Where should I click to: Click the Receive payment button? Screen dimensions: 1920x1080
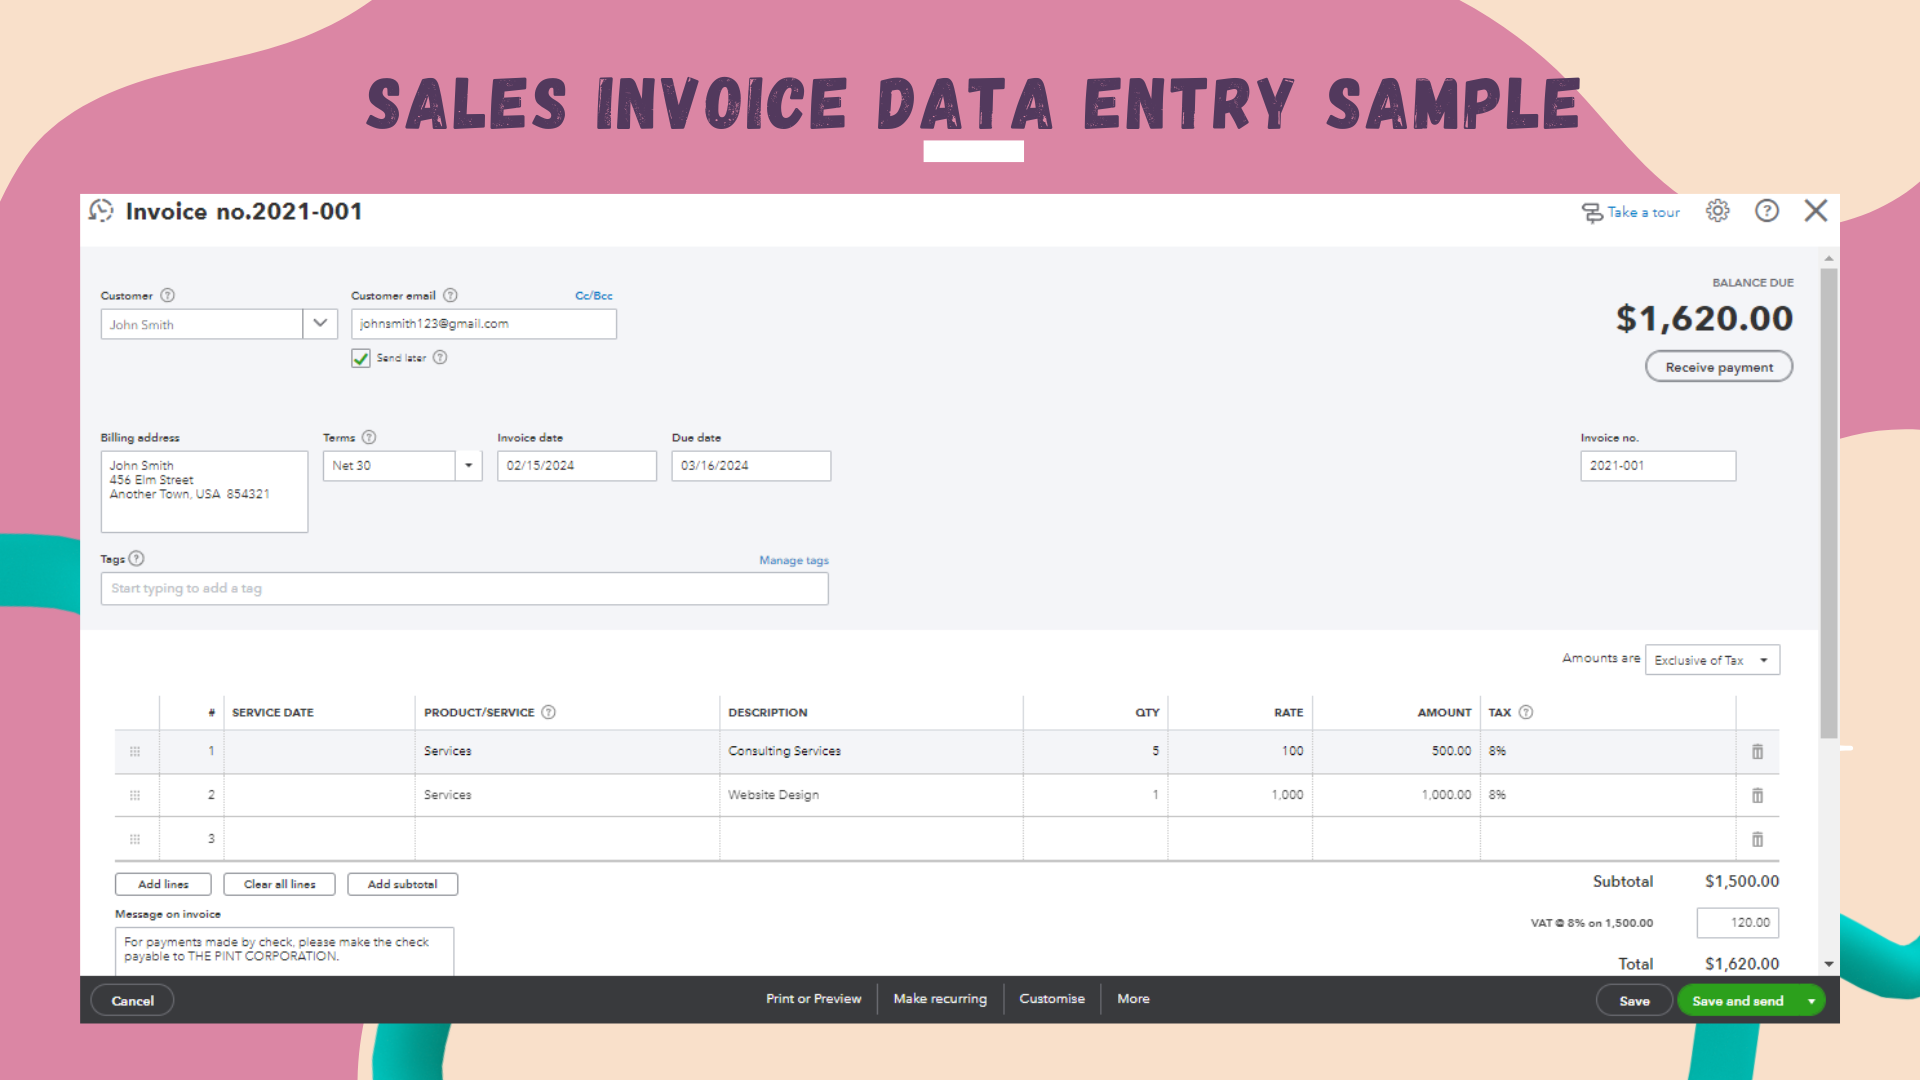[x=1718, y=367]
